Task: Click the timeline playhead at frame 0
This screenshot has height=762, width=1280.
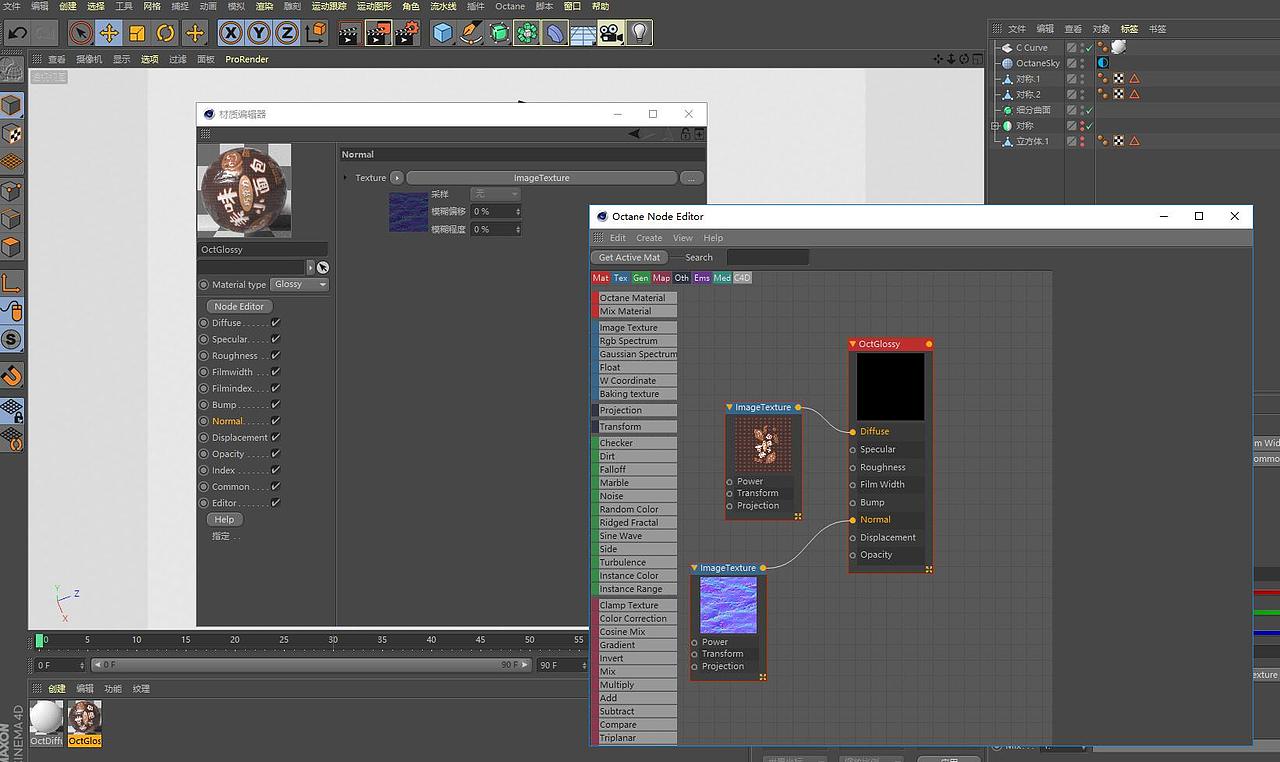Action: [x=40, y=640]
